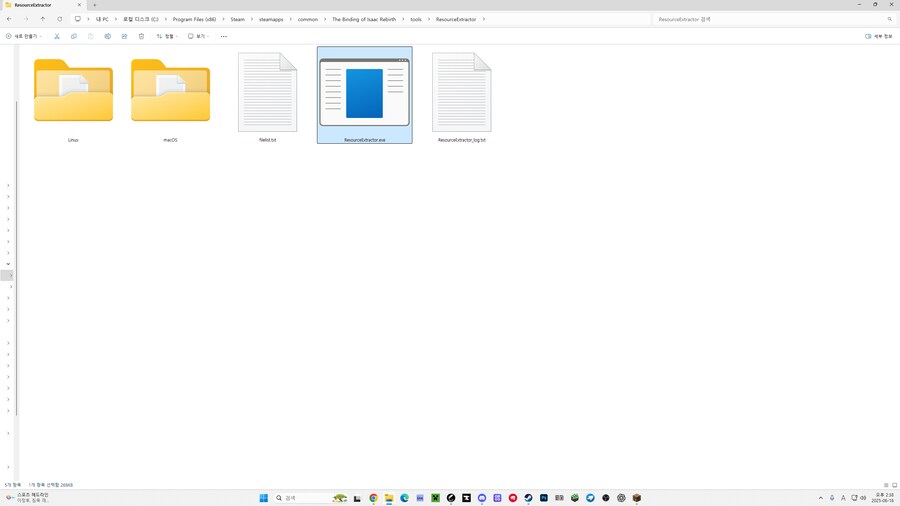Screen dimensions: 900x506
Task: Open Google Chrome from the taskbar
Action: [373, 498]
